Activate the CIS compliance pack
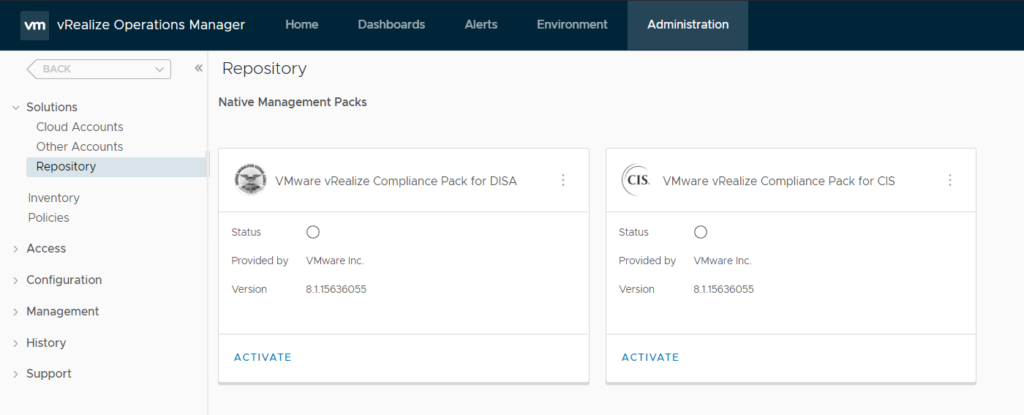The height and width of the screenshot is (415, 1024). (650, 357)
